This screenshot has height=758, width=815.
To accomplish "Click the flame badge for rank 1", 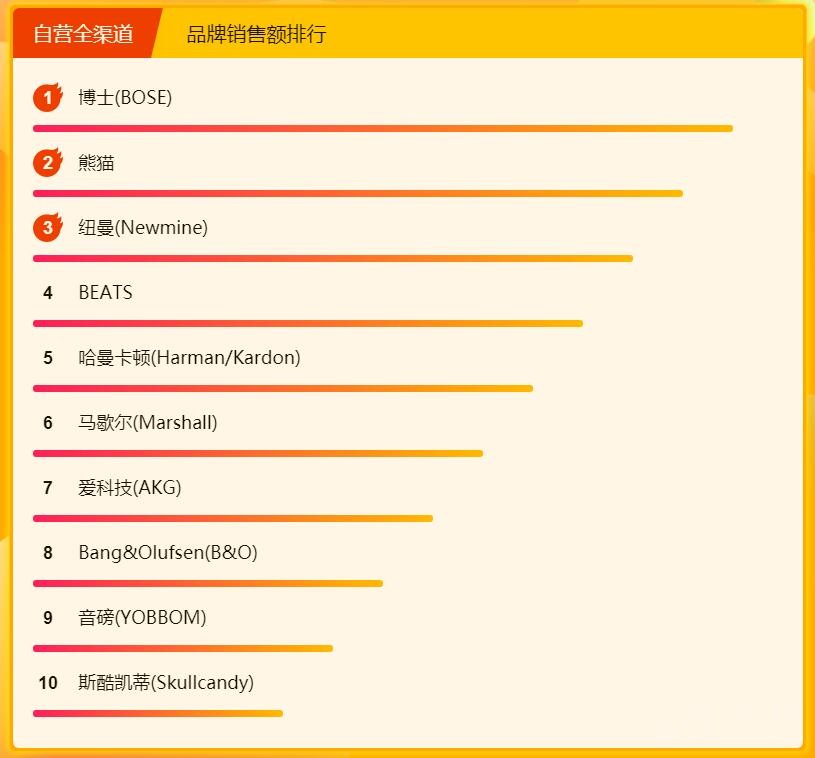I will [x=47, y=98].
